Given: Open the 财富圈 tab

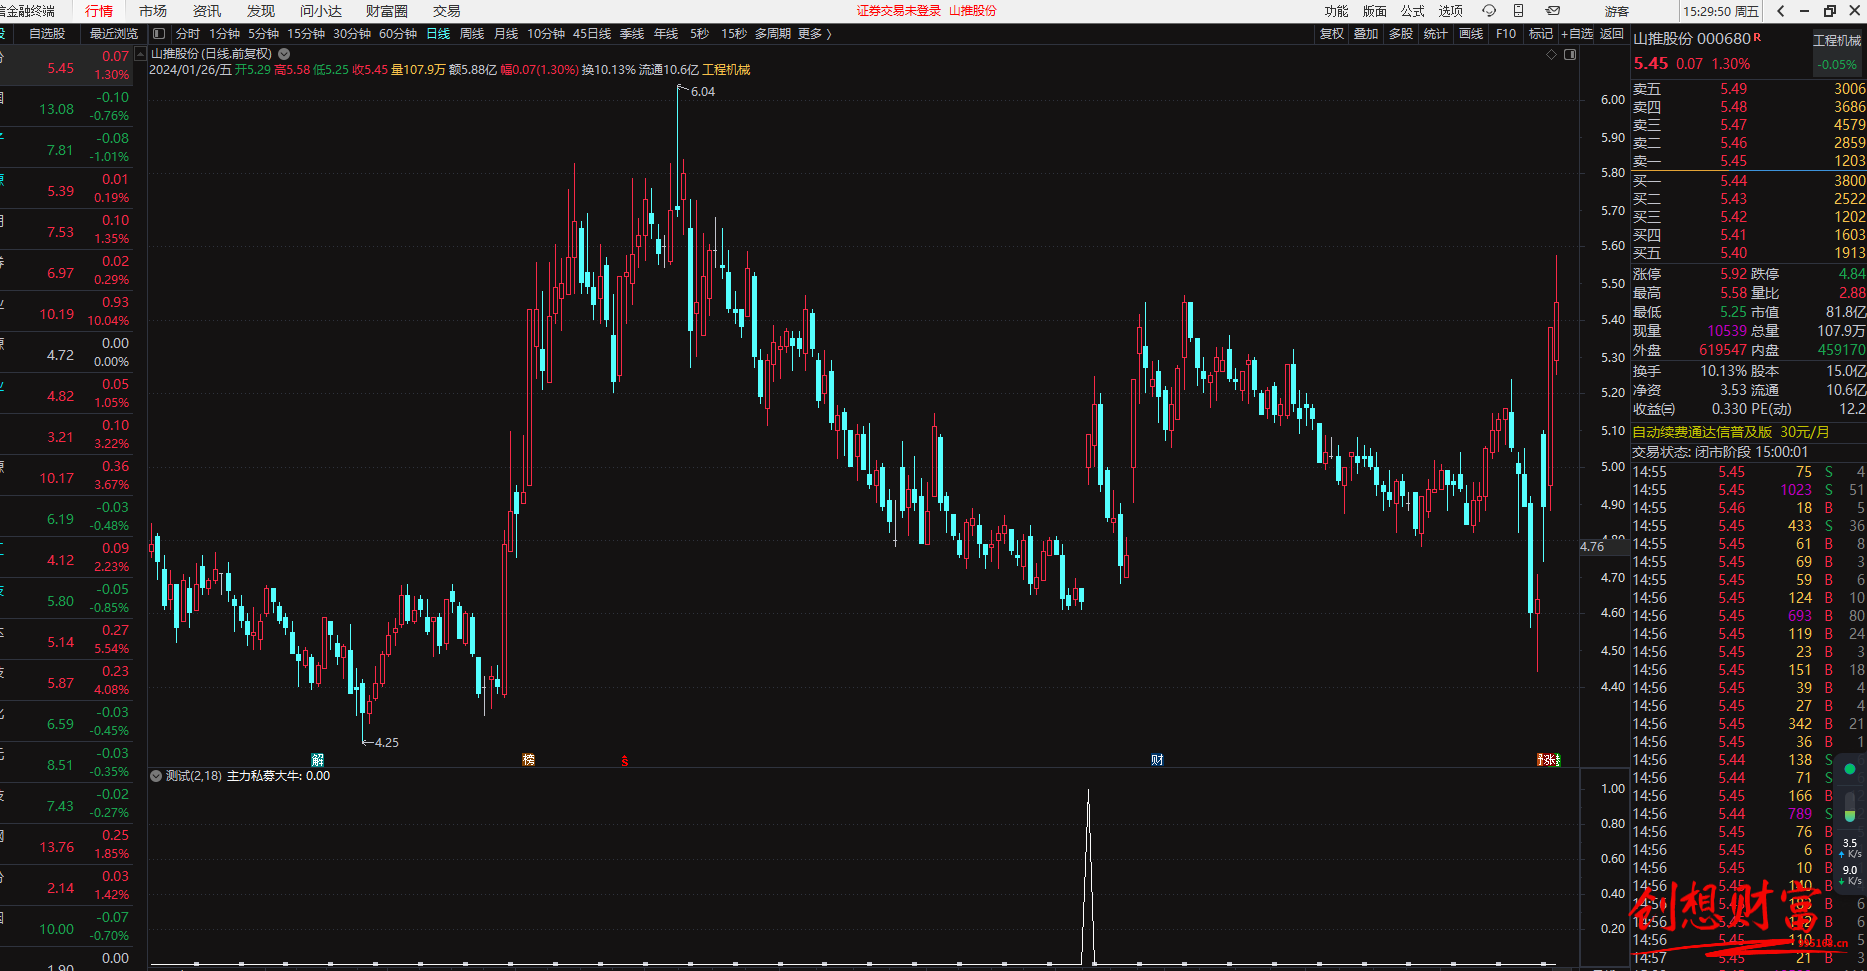Looking at the screenshot, I should [x=387, y=11].
